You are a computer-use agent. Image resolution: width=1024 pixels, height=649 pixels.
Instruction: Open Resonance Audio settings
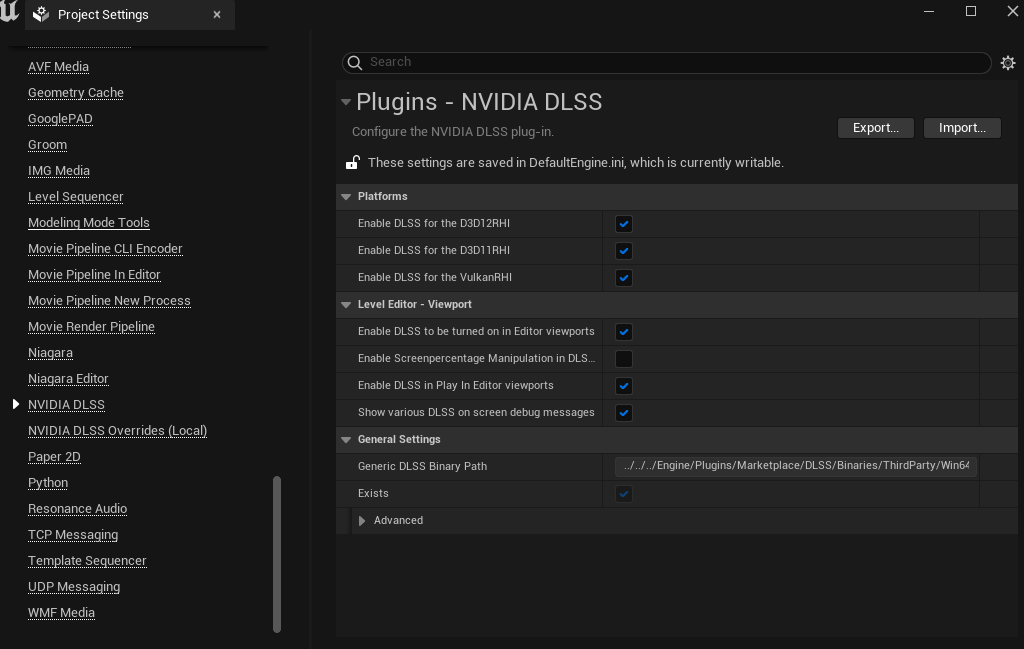pos(77,509)
